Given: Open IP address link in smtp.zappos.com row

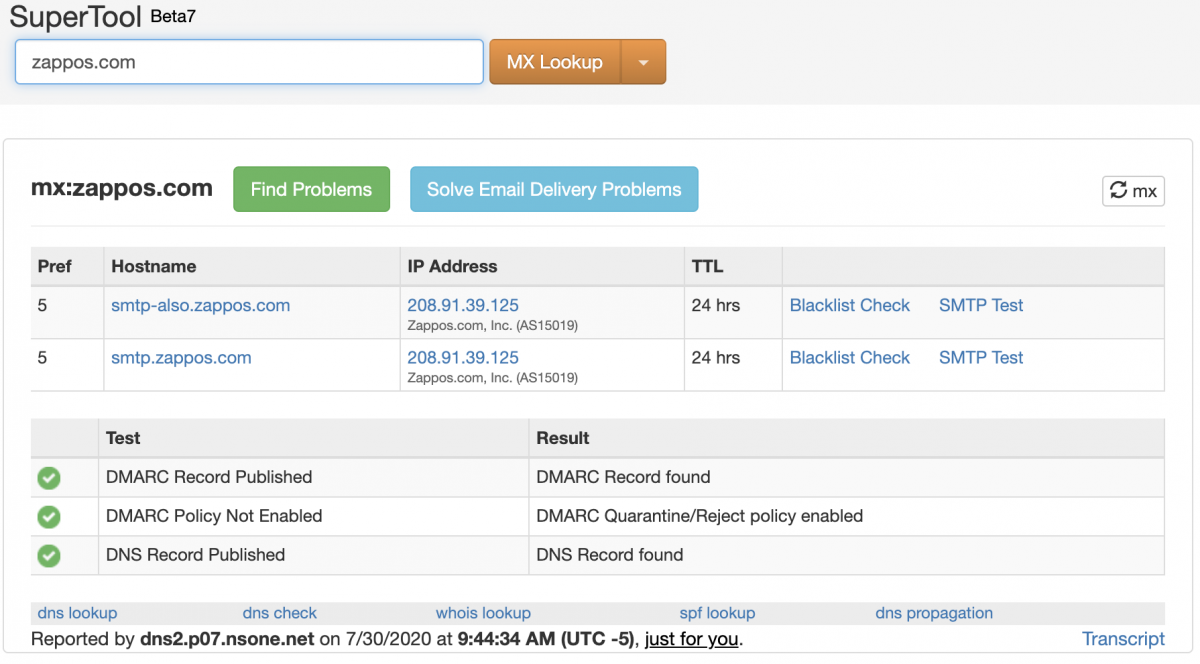Looking at the screenshot, I should 463,357.
